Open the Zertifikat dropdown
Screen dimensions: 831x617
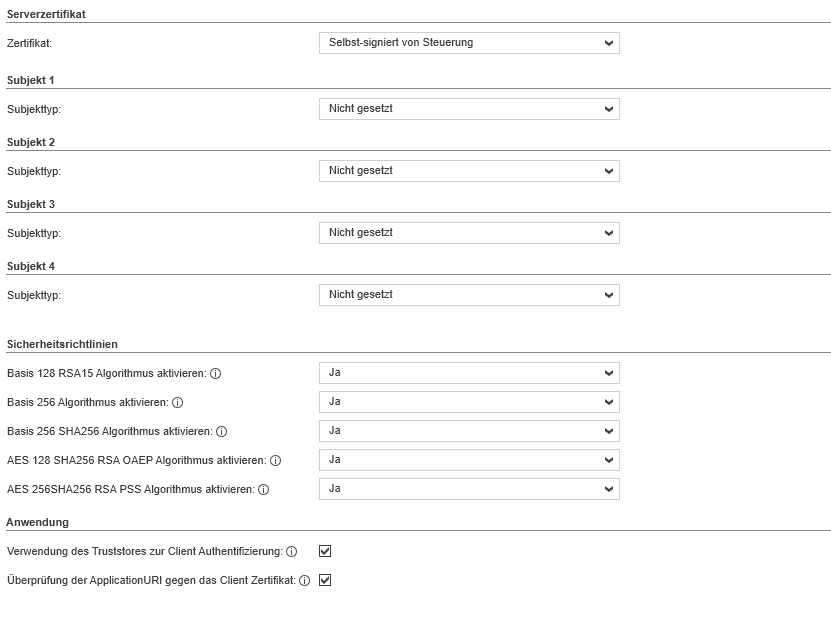pyautogui.click(x=469, y=43)
